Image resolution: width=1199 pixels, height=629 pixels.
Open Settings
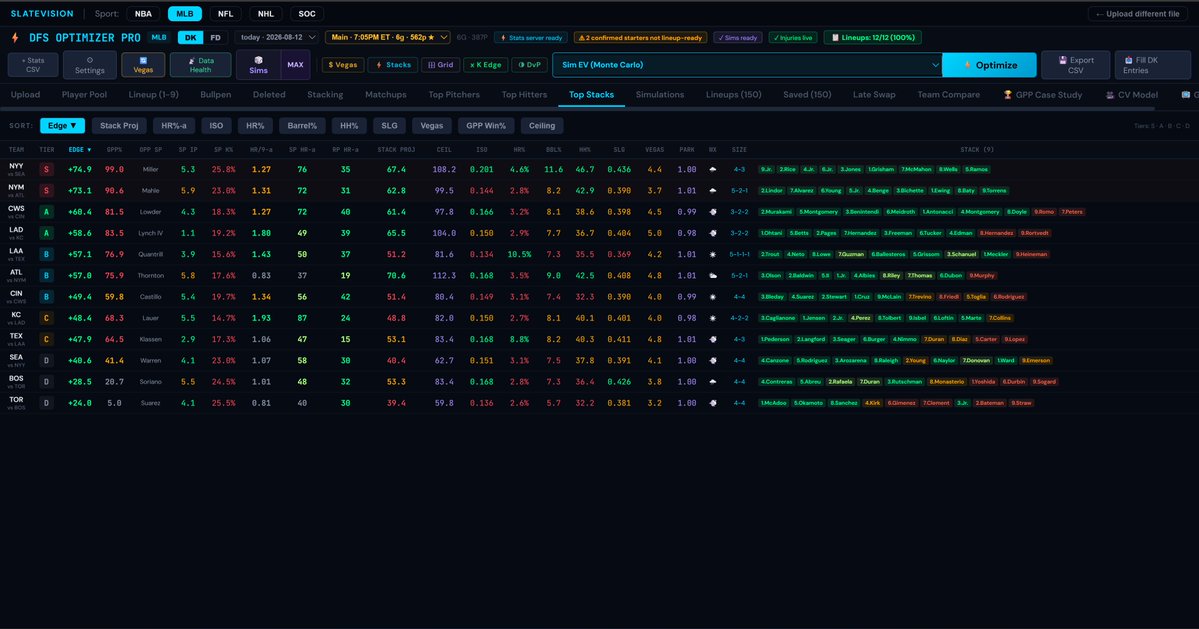[89, 65]
